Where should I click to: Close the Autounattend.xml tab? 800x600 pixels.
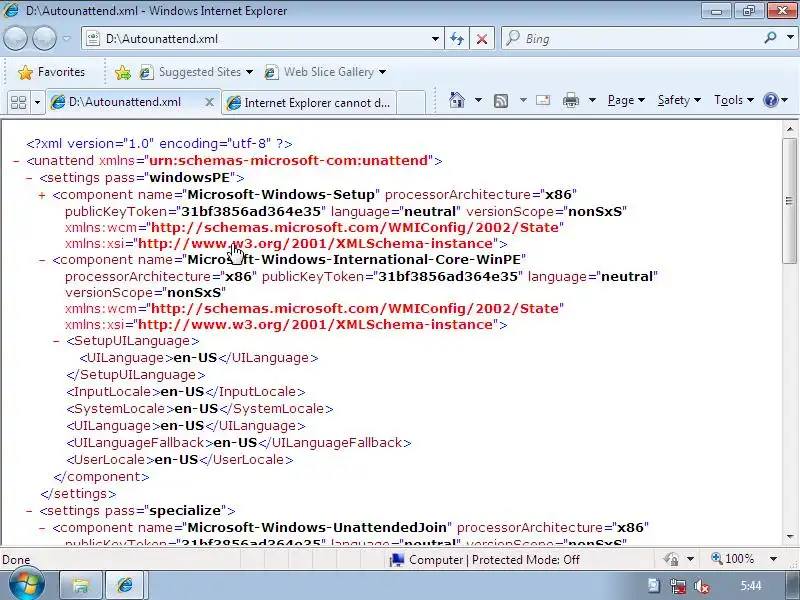tap(209, 102)
